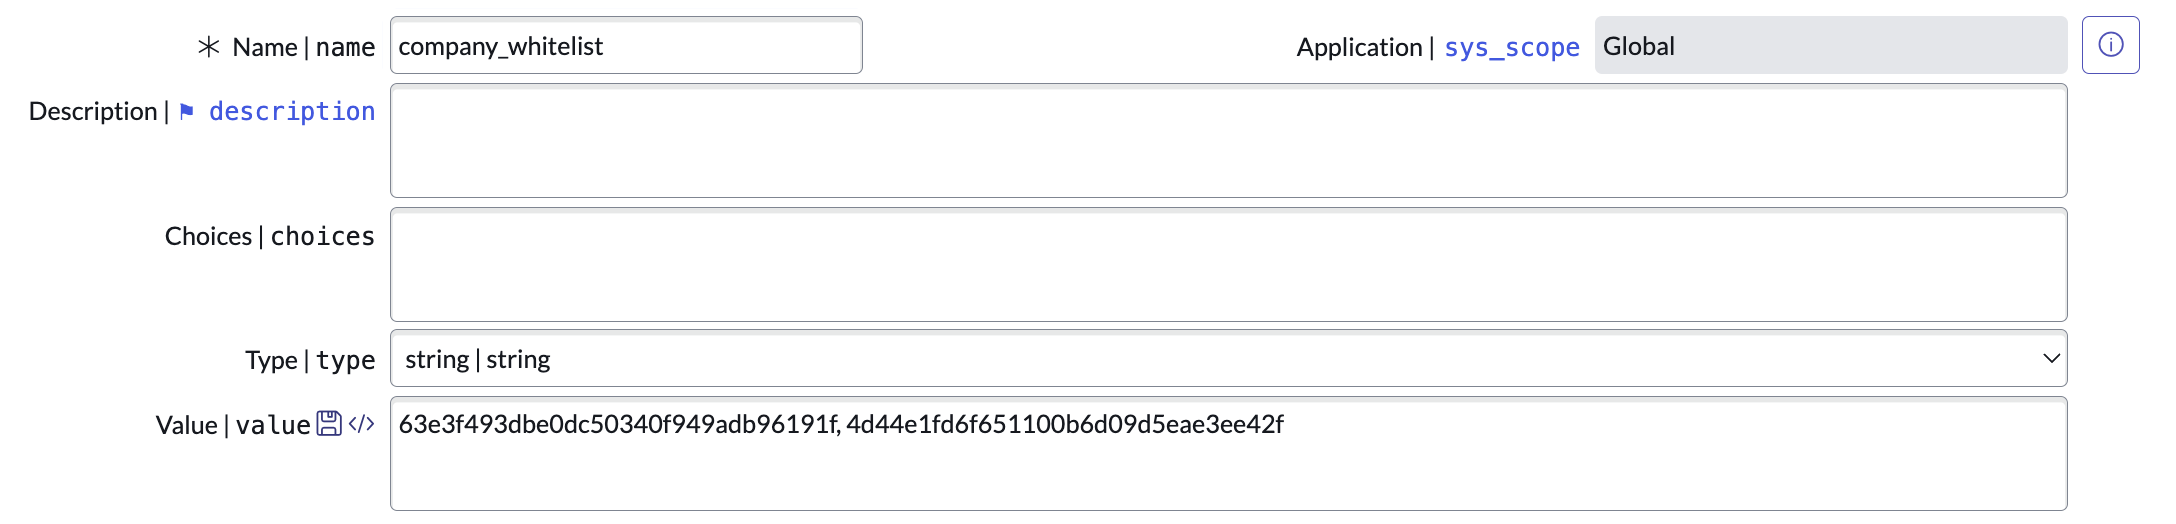Click the Description label text
2176x524 pixels.
click(x=93, y=111)
